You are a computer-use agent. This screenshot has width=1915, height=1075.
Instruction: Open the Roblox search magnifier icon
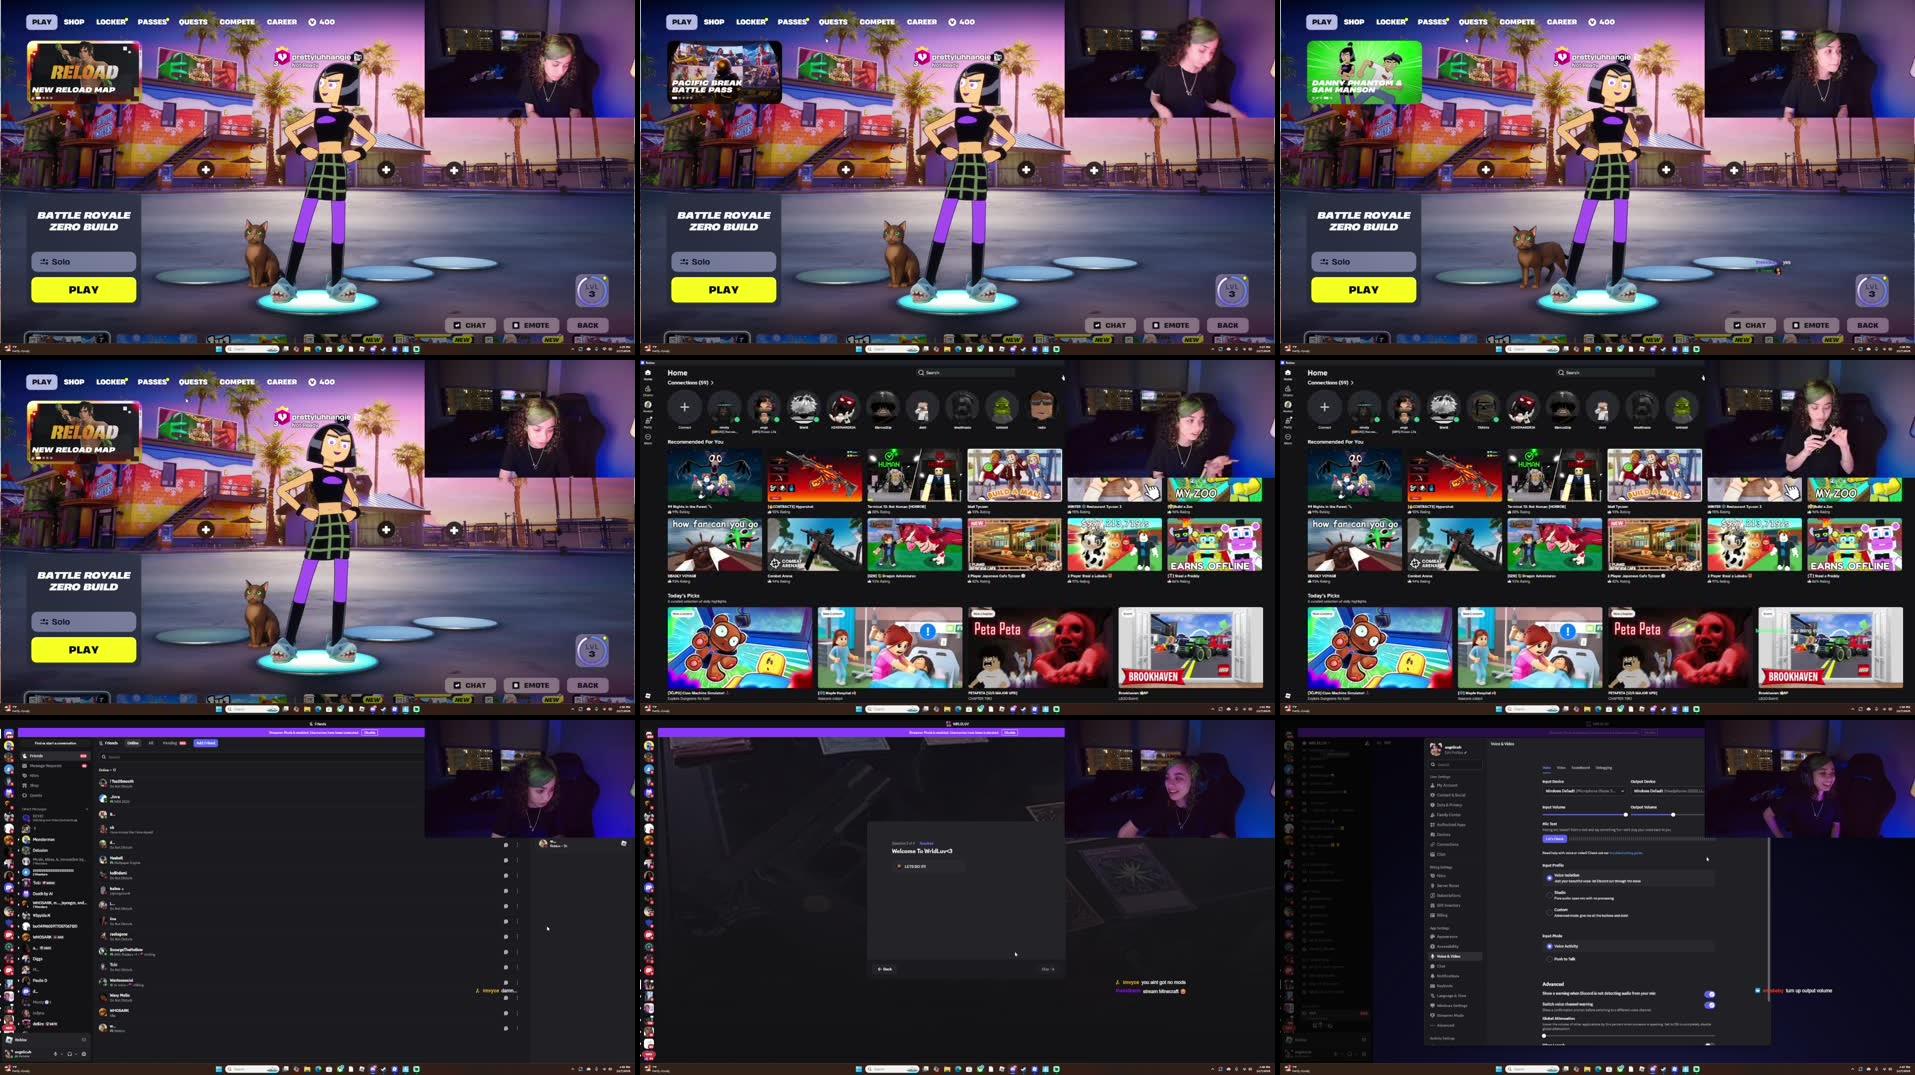[x=920, y=372]
